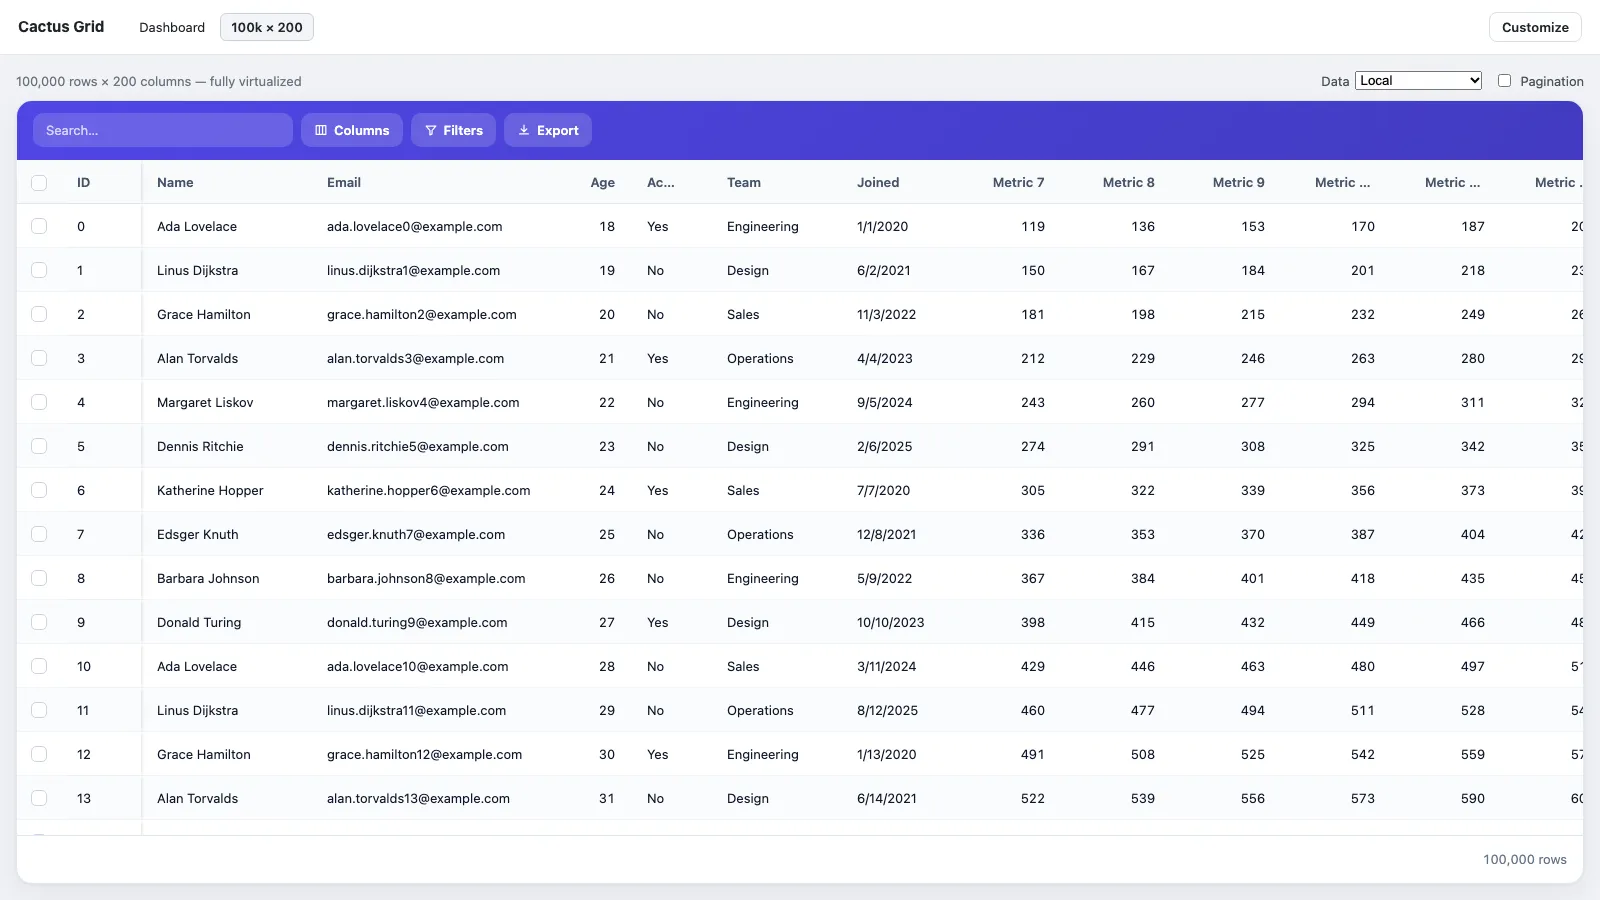Click the 100,000 rows footer count
This screenshot has width=1600, height=900.
point(1525,860)
